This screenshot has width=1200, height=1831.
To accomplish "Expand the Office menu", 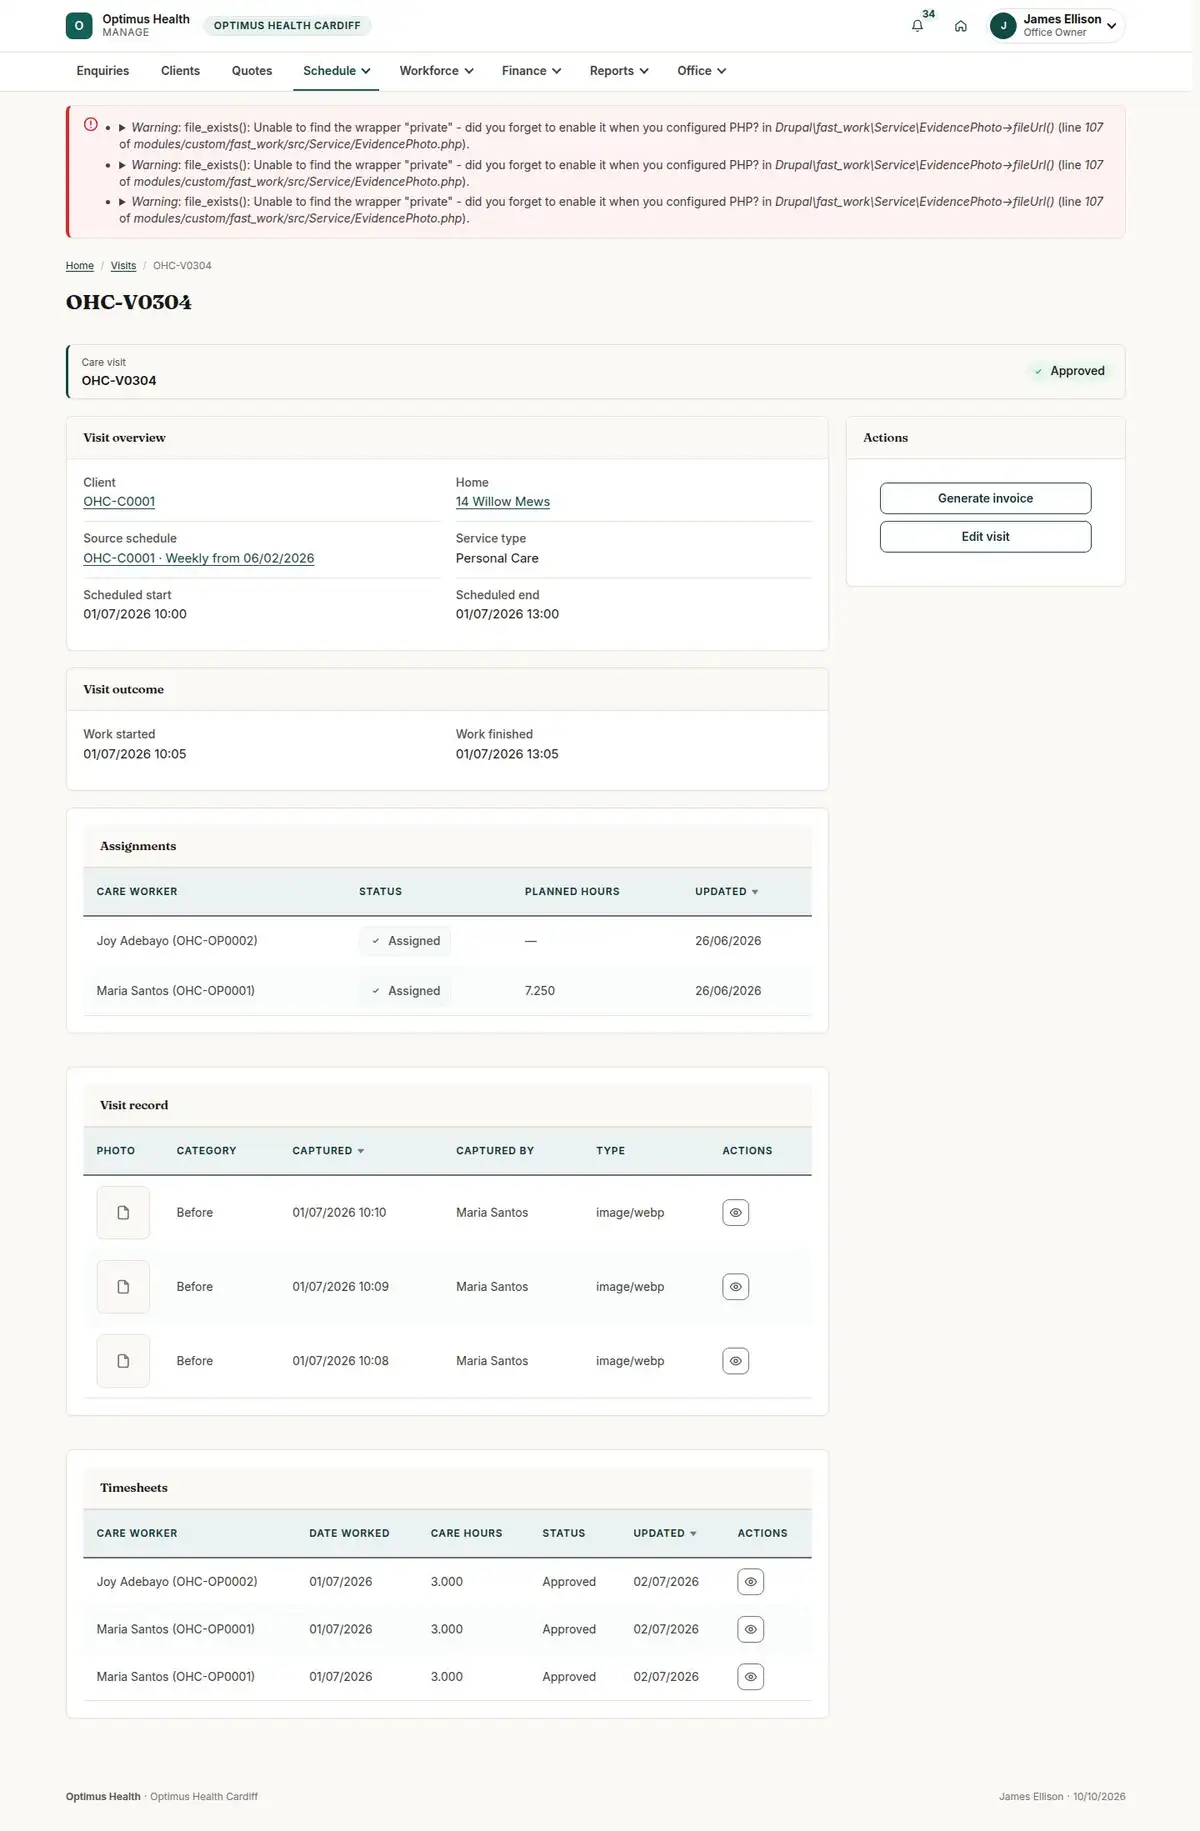I will click(x=701, y=71).
